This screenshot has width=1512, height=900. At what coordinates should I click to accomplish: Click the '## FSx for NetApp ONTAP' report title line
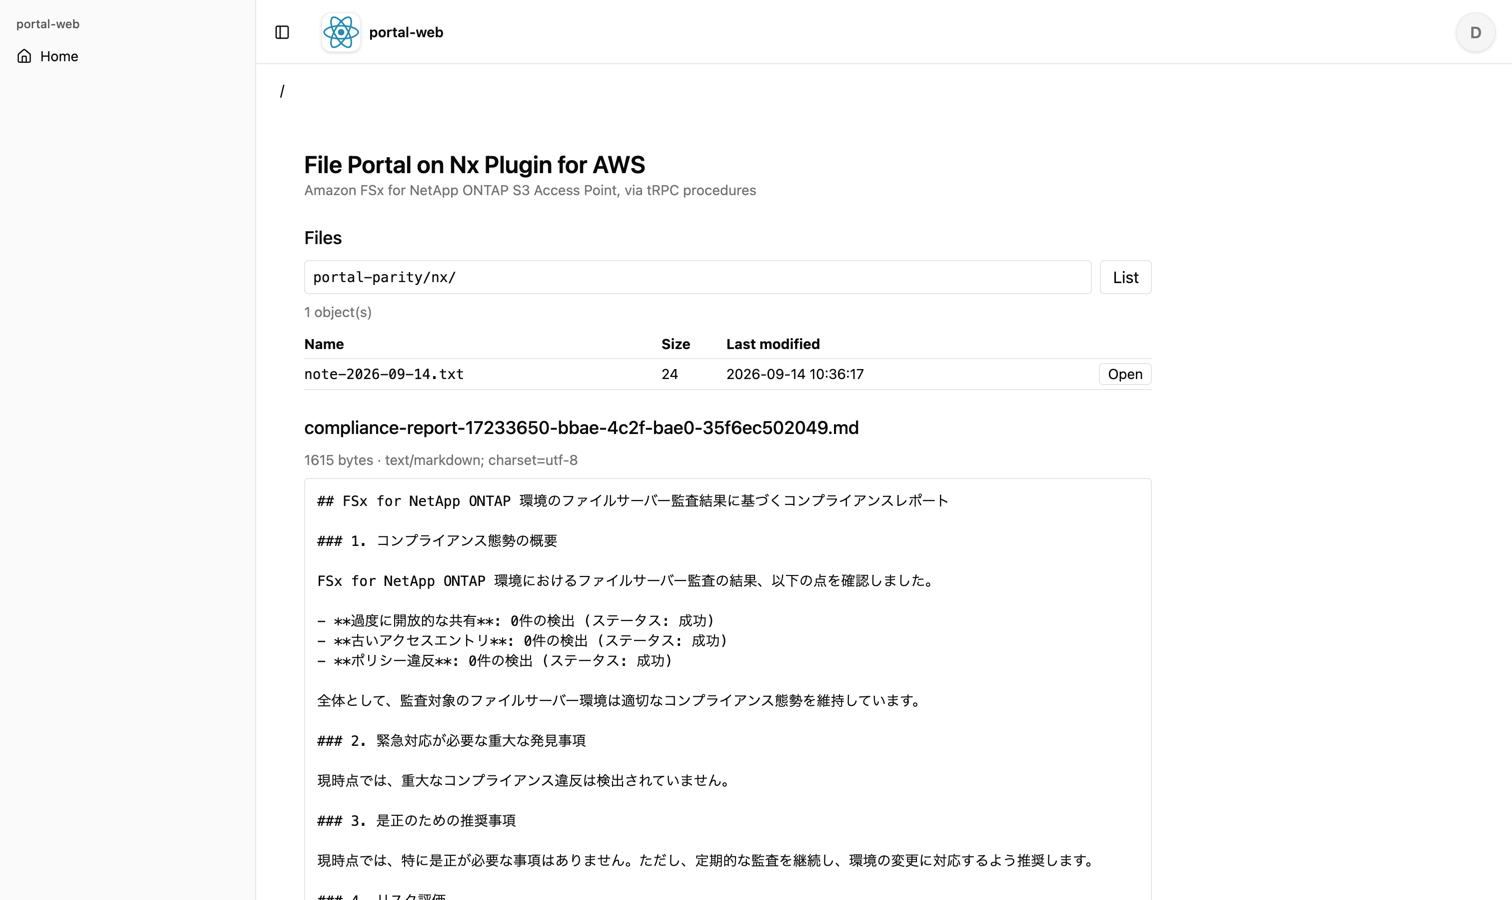pos(633,501)
